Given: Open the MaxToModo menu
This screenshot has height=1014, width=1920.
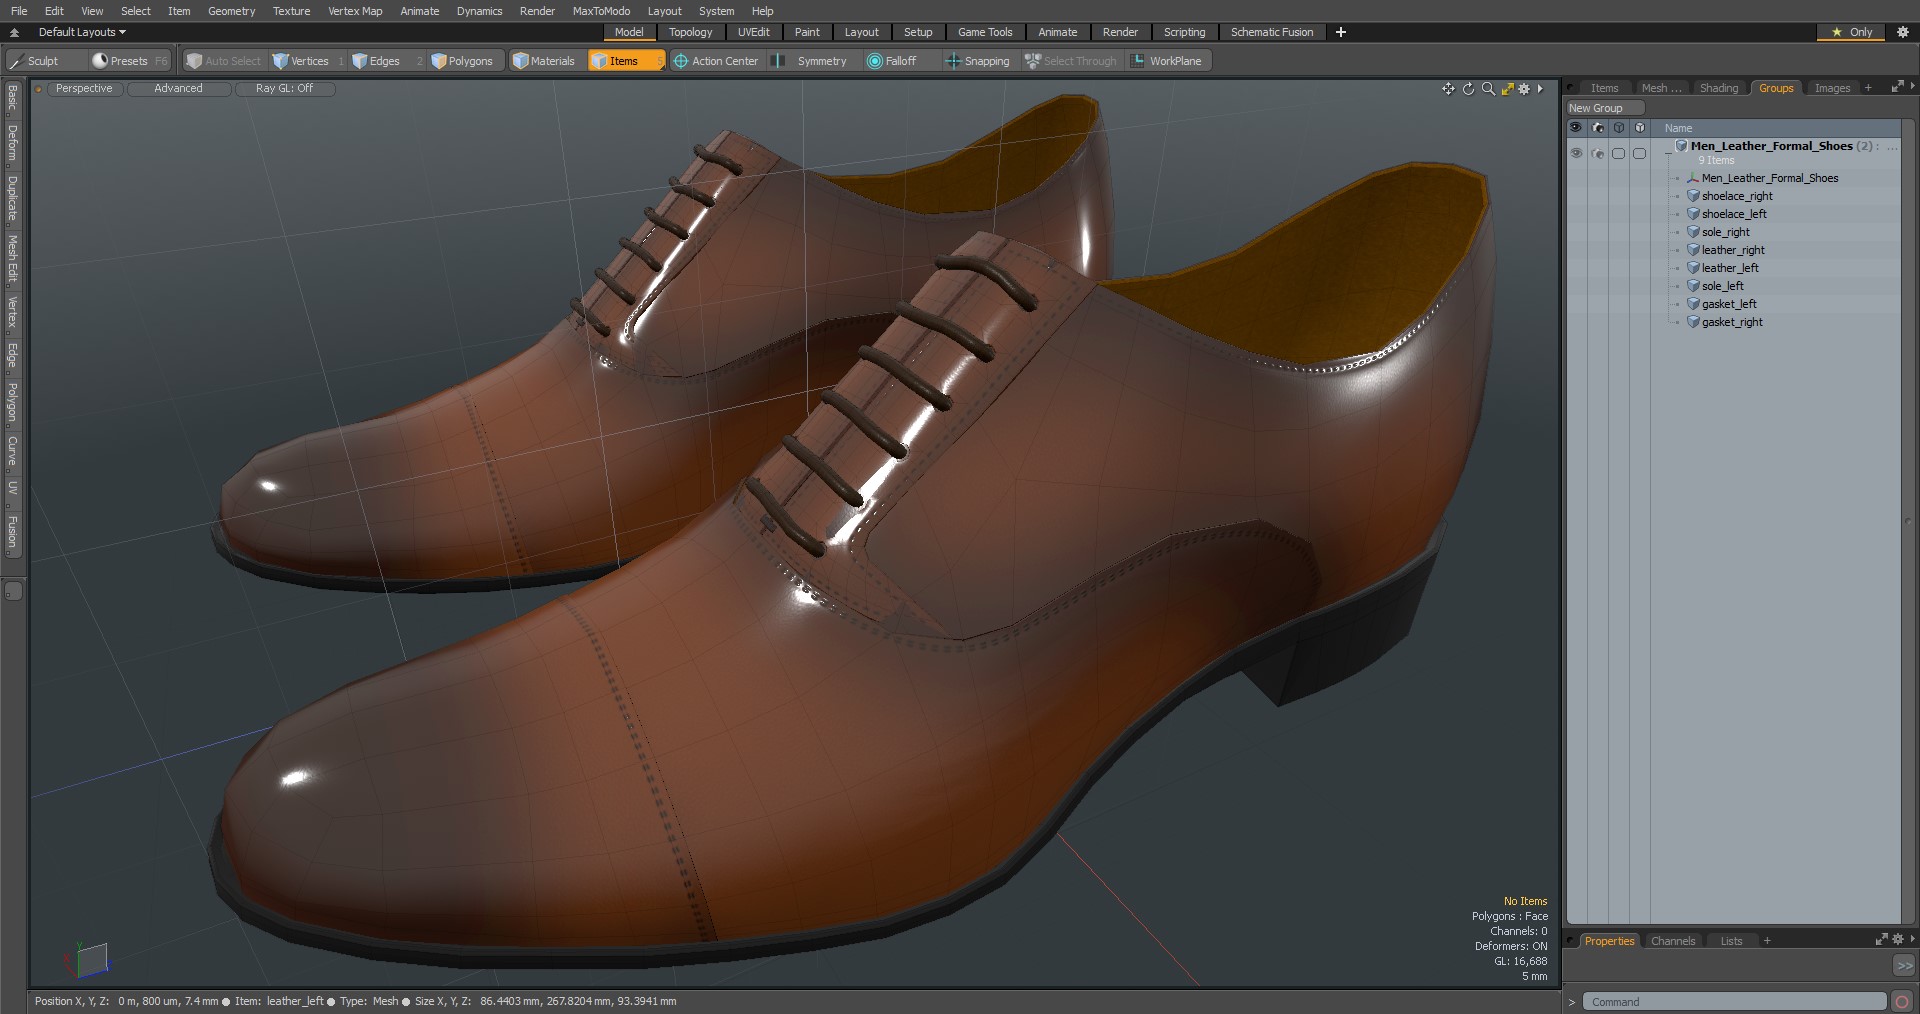Looking at the screenshot, I should click(601, 11).
